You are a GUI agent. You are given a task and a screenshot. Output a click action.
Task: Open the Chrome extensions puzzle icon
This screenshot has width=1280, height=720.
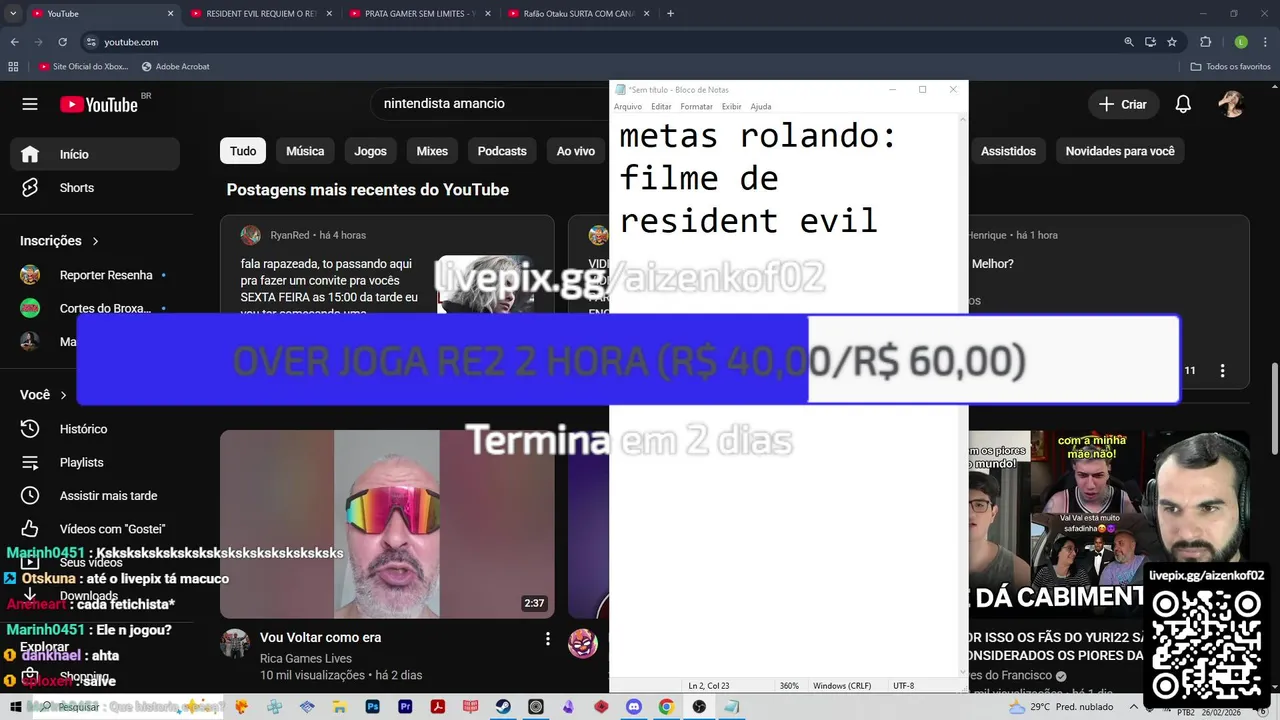[x=1205, y=42]
